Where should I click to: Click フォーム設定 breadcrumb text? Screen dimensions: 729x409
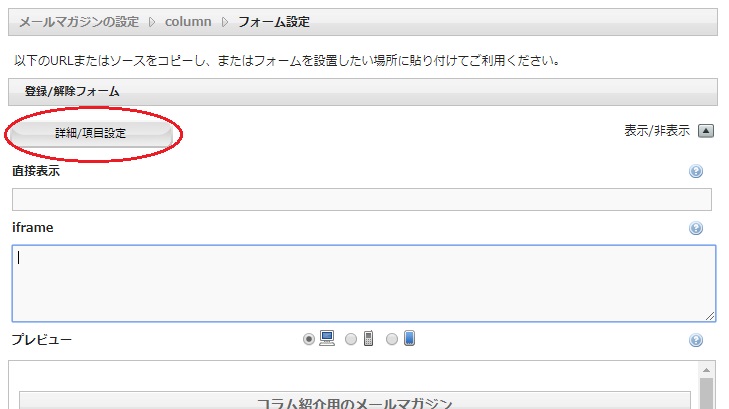pyautogui.click(x=274, y=22)
